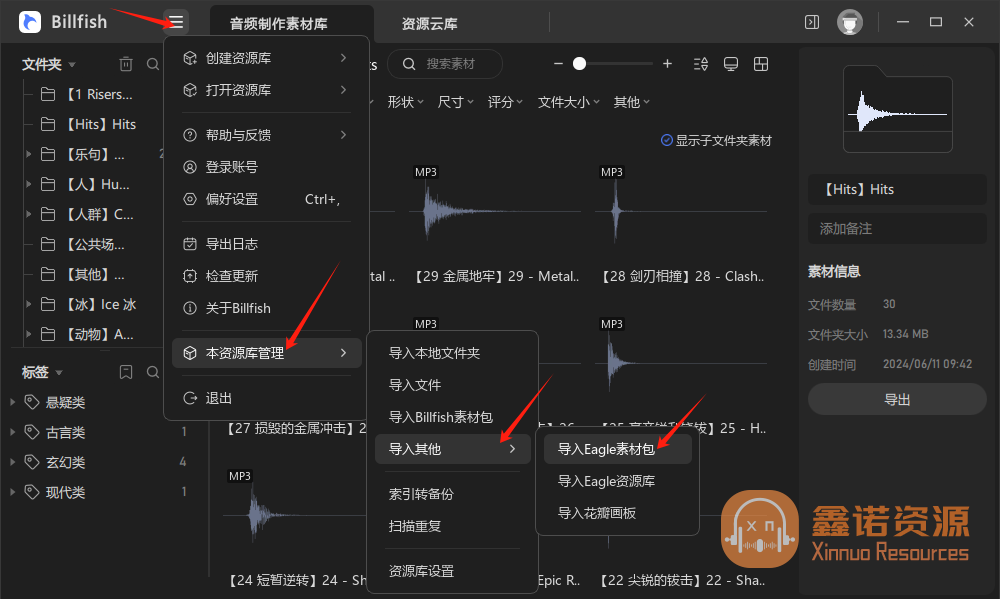The height and width of the screenshot is (599, 1000).
Task: Click the 【1 Risers... folder icon
Action: click(x=48, y=94)
